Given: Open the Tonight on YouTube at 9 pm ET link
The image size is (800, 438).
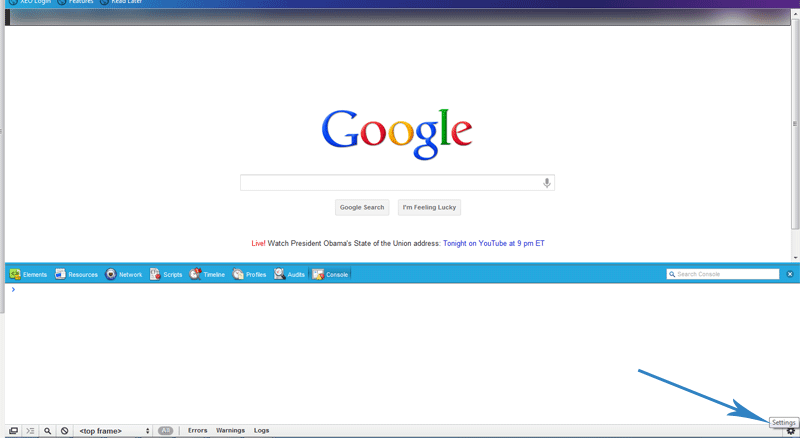Looking at the screenshot, I should click(493, 244).
